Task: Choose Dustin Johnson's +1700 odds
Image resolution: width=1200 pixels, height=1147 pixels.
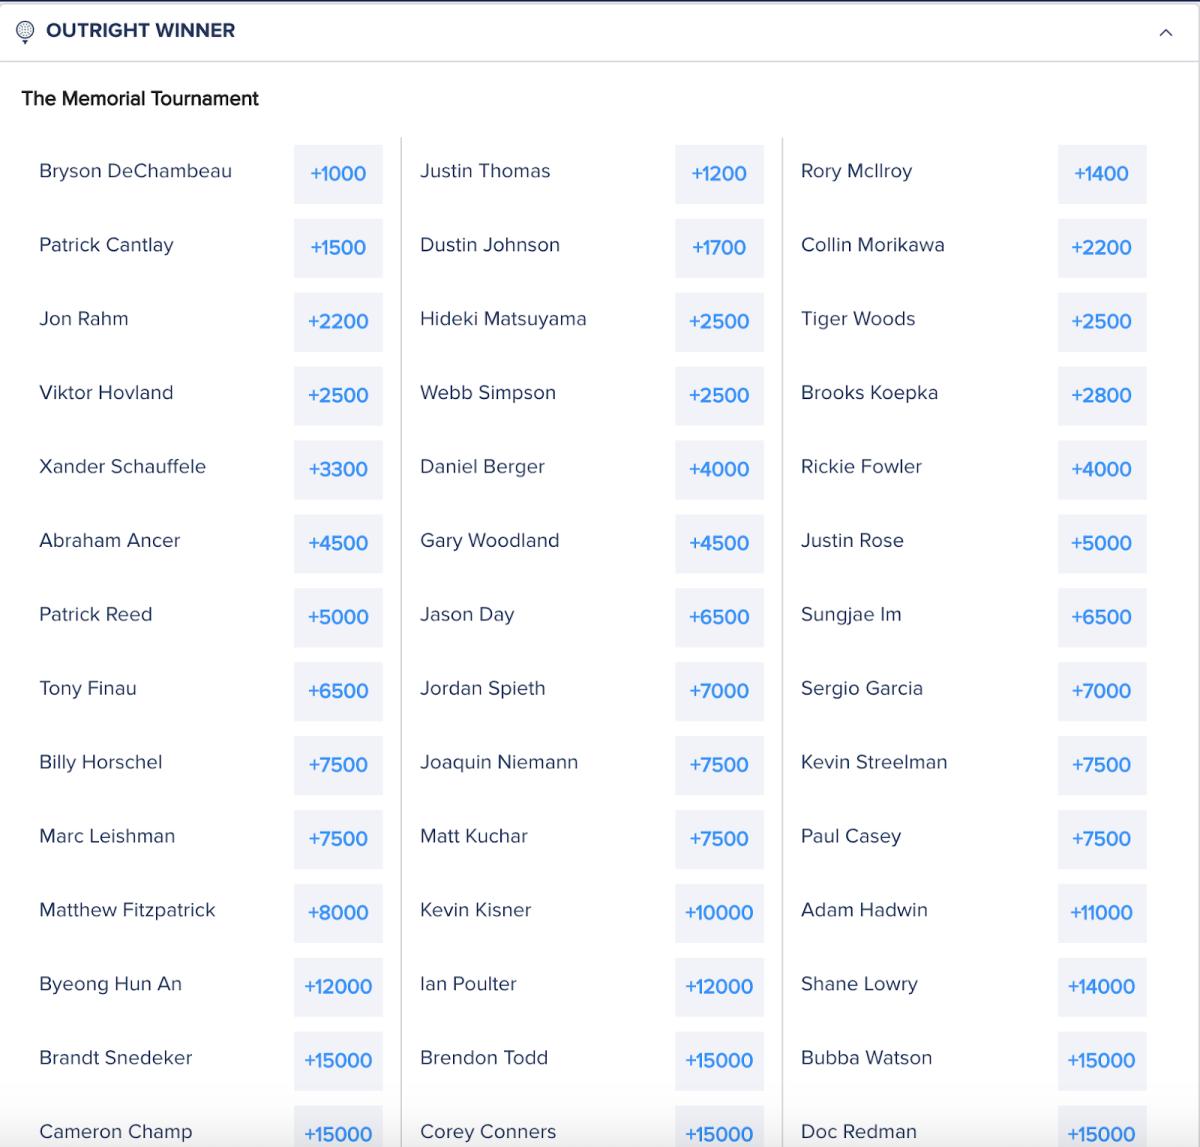Action: (719, 248)
